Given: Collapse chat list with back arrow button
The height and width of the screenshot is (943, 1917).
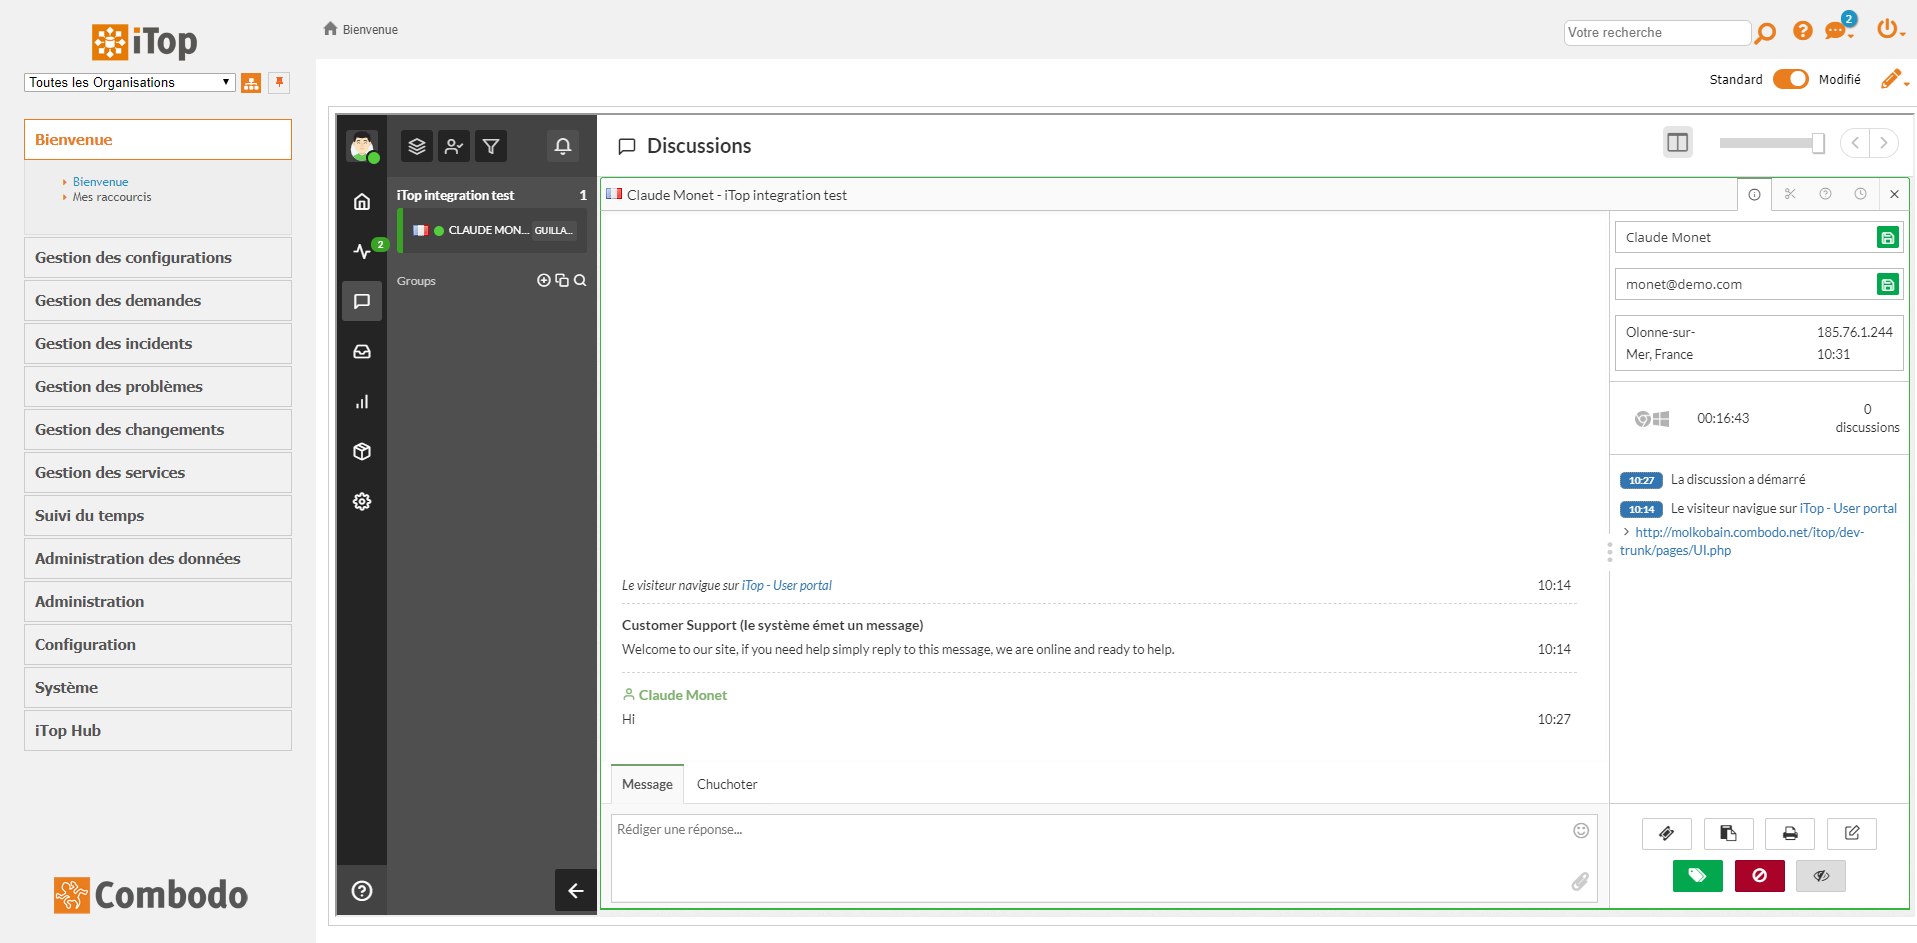Looking at the screenshot, I should pyautogui.click(x=575, y=890).
